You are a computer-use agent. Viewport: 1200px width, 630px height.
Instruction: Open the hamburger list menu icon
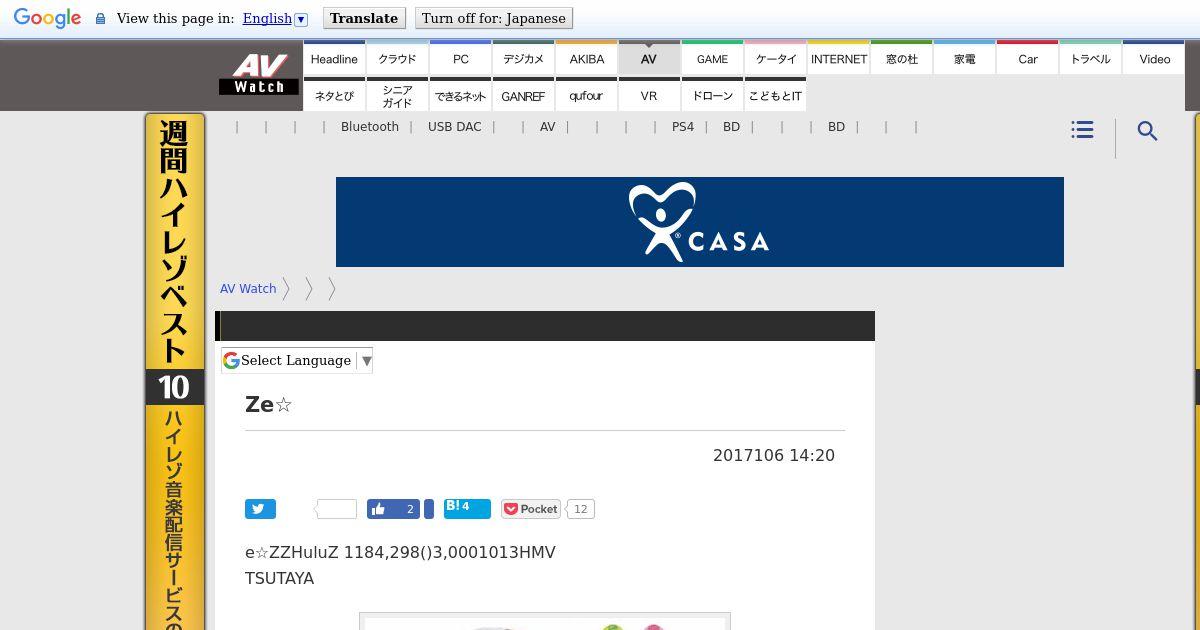(1082, 130)
